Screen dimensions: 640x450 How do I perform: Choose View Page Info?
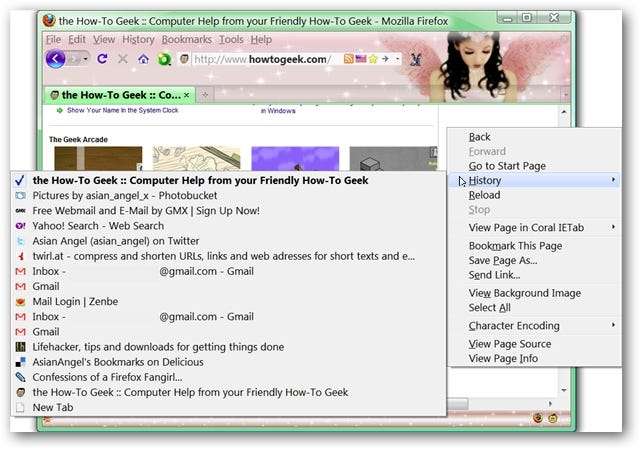point(534,359)
